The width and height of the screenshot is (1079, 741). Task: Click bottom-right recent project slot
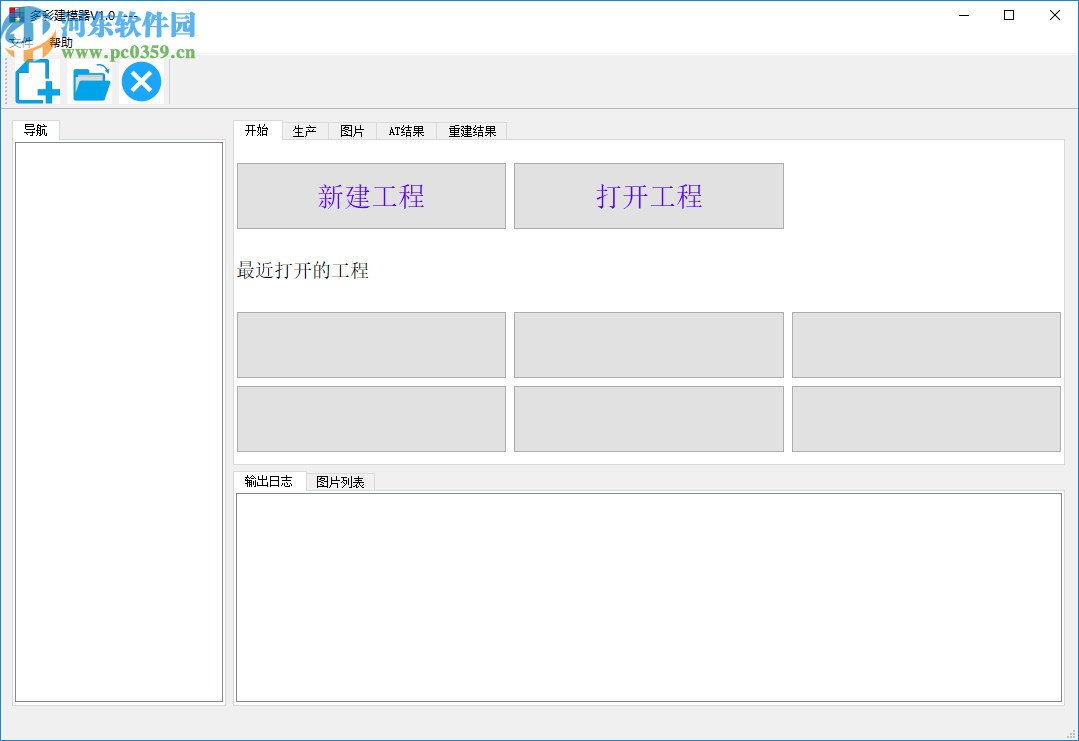pos(926,419)
